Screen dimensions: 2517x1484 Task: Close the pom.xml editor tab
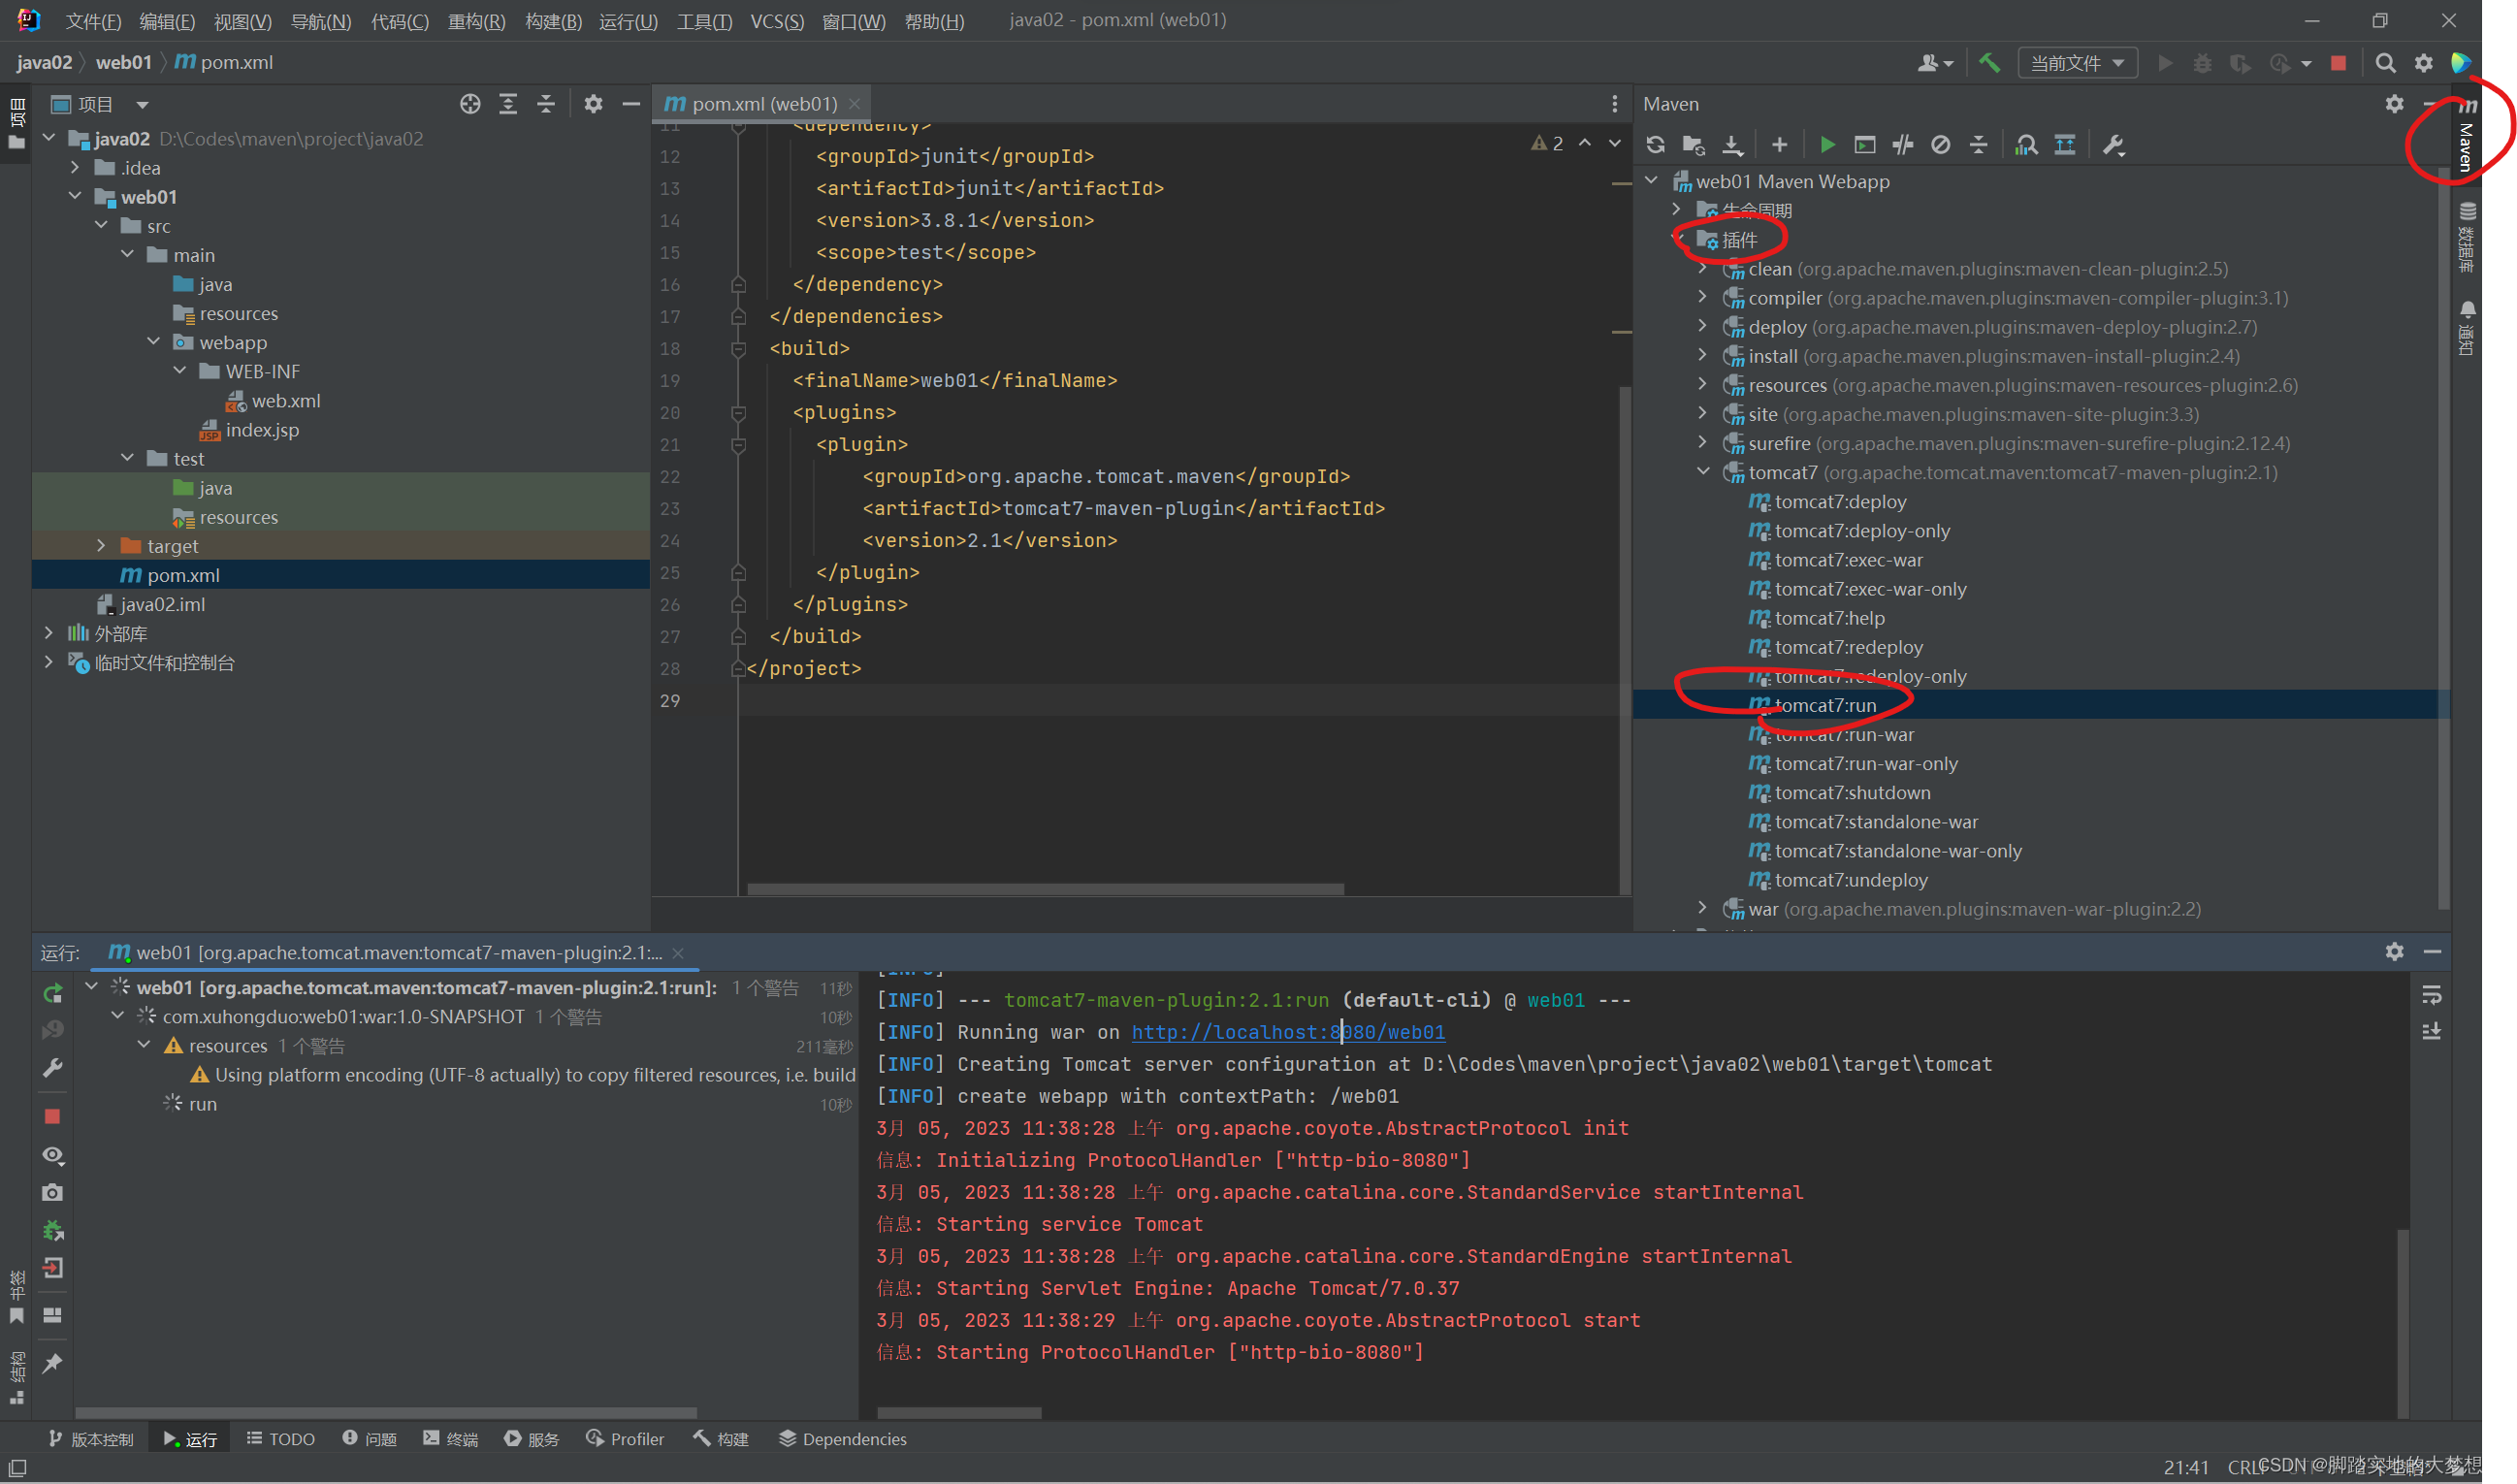click(854, 104)
